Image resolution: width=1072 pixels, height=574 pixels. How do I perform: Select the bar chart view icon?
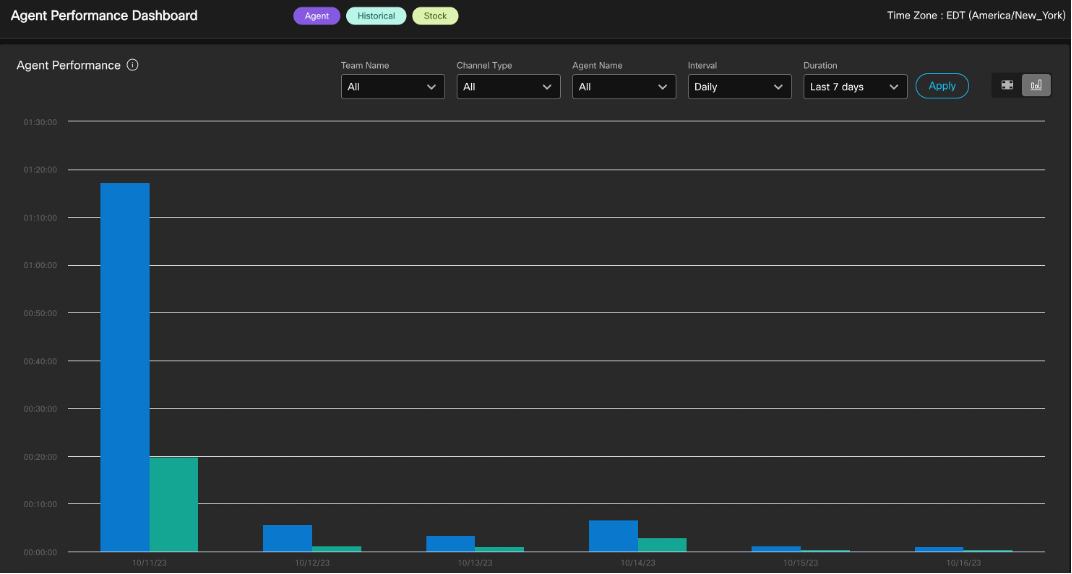1036,85
